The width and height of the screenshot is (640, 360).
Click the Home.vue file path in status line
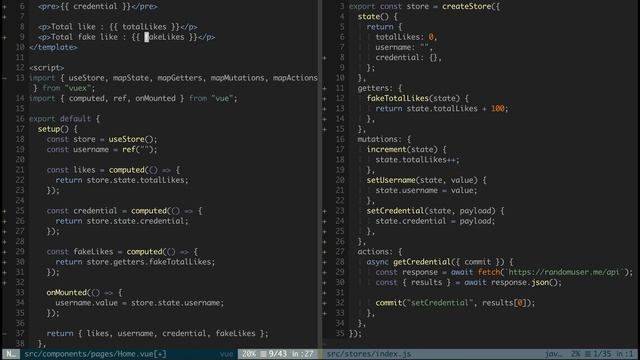pos(95,354)
